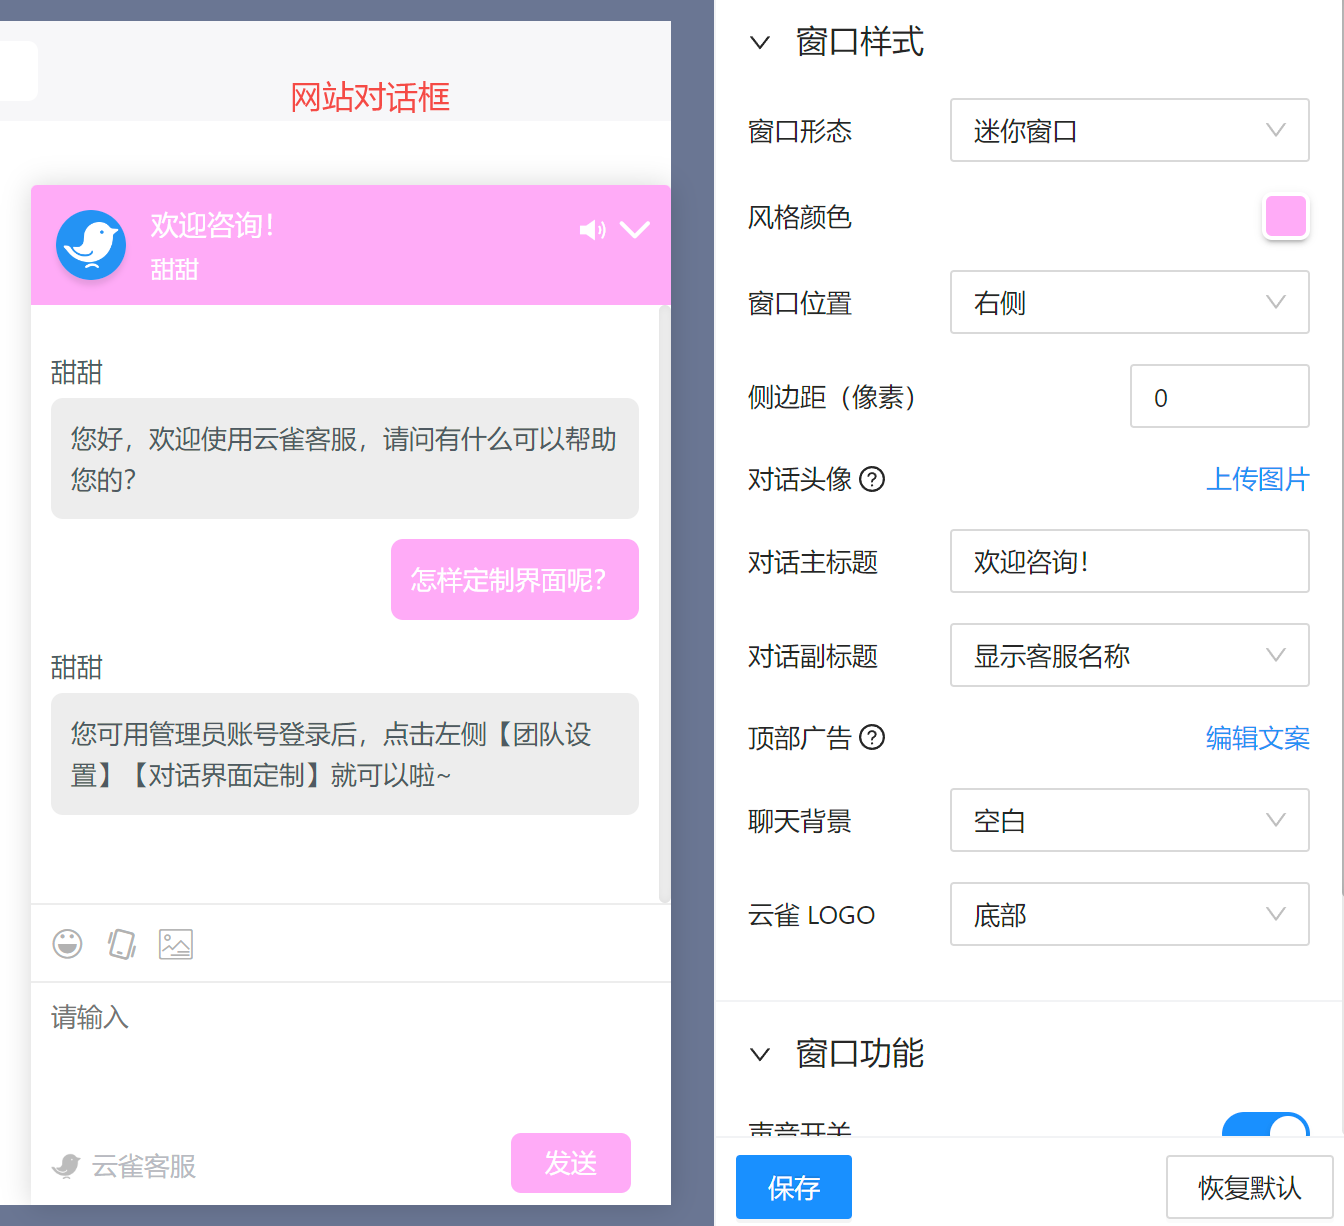Mute the speaker icon in the pink chat header
This screenshot has height=1226, width=1344.
click(x=592, y=229)
